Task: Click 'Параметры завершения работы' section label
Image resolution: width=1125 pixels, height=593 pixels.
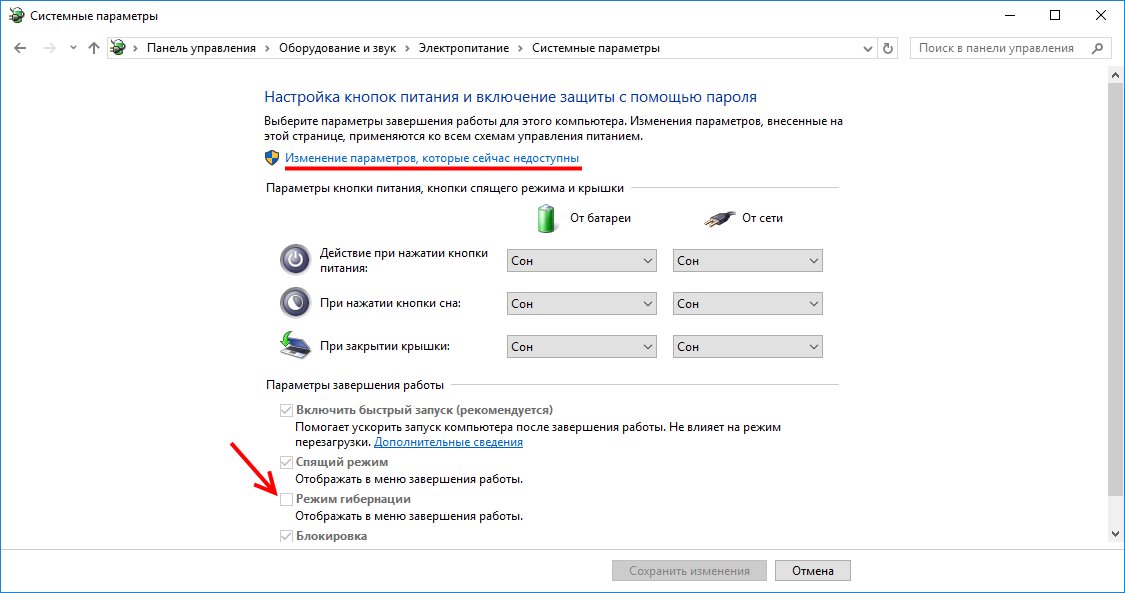Action: (355, 385)
